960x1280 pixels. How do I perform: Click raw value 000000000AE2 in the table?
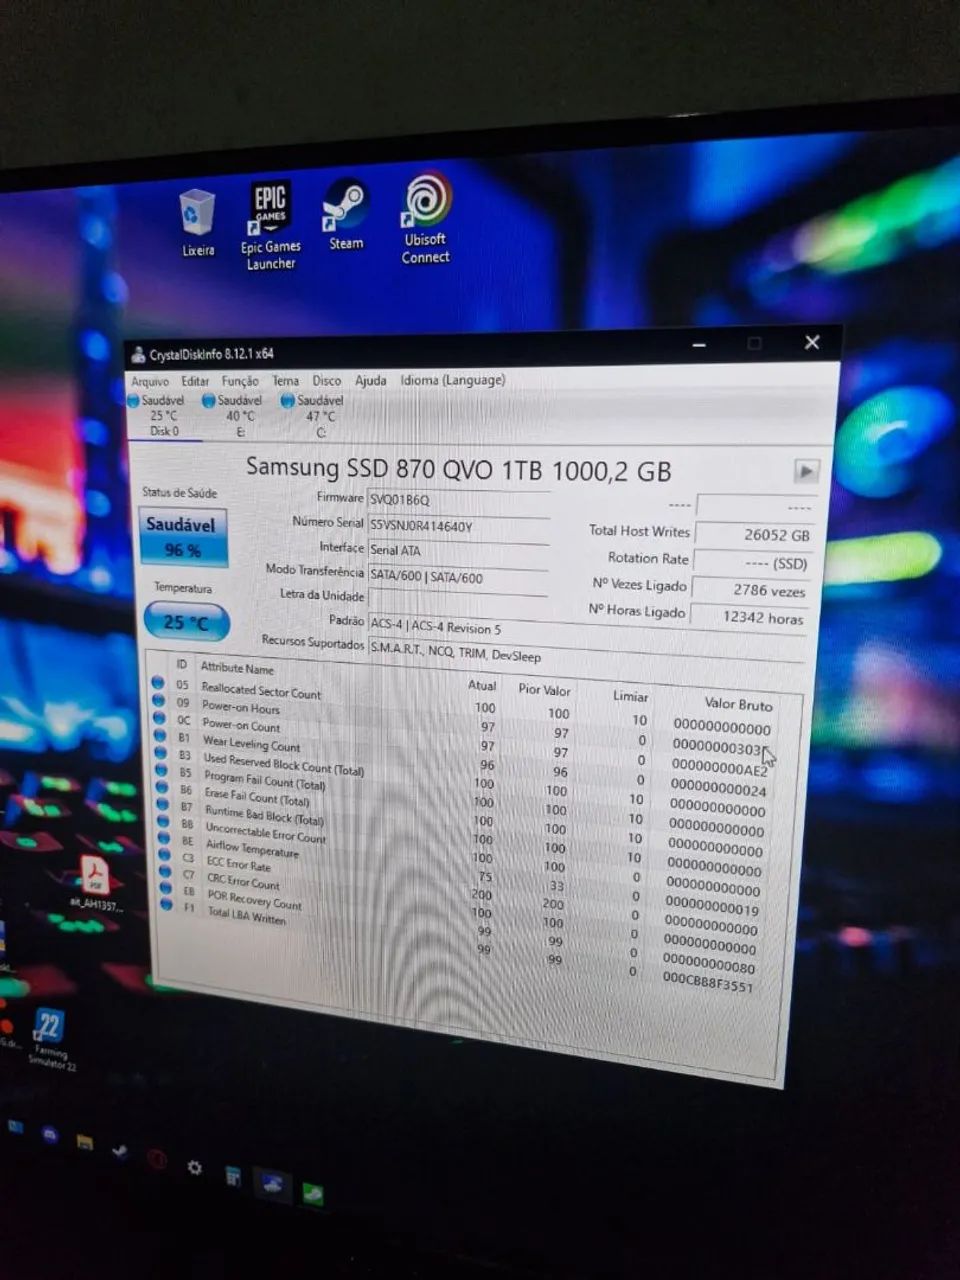[720, 768]
